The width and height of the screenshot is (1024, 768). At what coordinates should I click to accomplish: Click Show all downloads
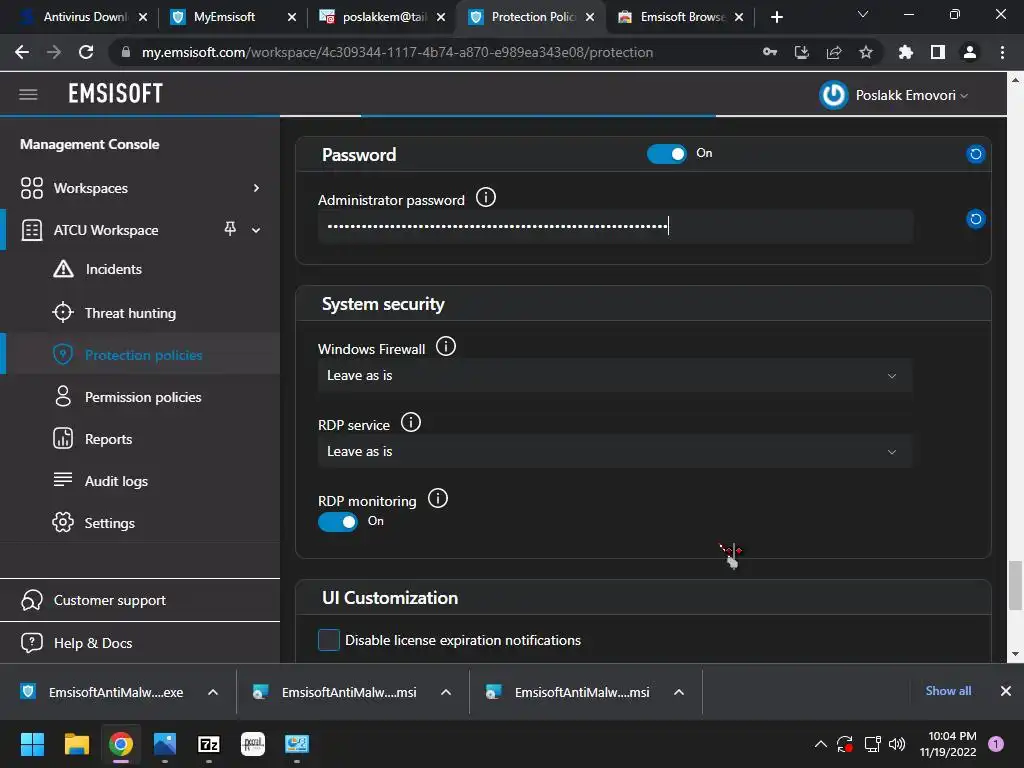948,691
